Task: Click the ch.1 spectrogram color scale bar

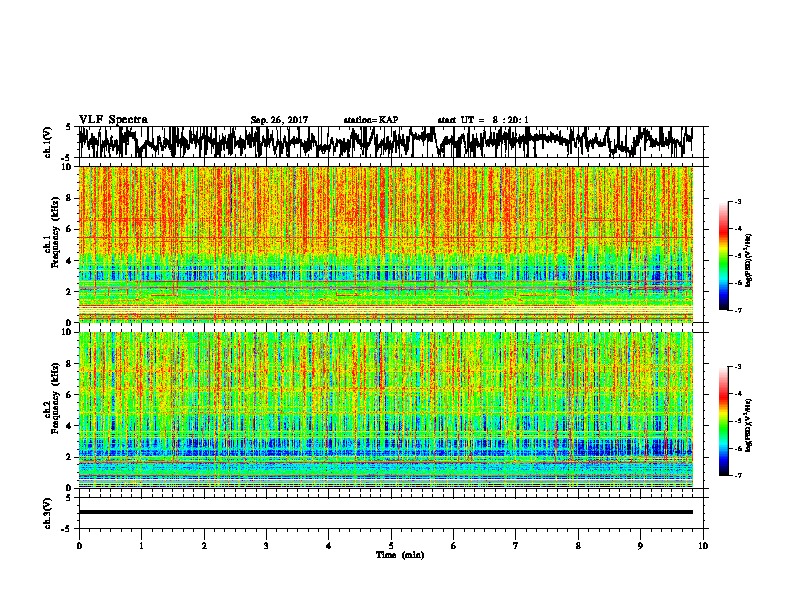Action: tap(723, 256)
